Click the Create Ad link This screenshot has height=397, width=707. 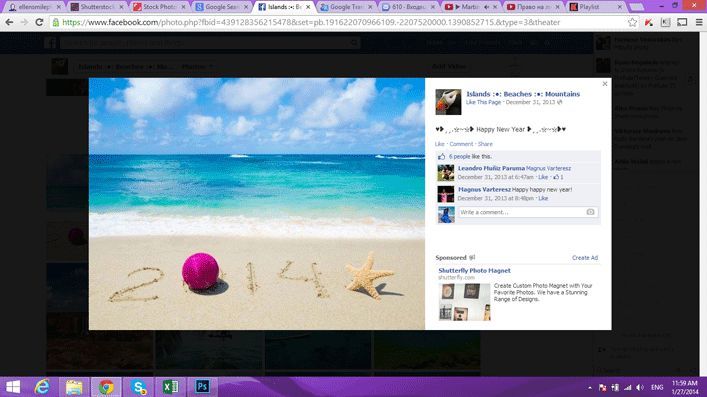pos(585,258)
